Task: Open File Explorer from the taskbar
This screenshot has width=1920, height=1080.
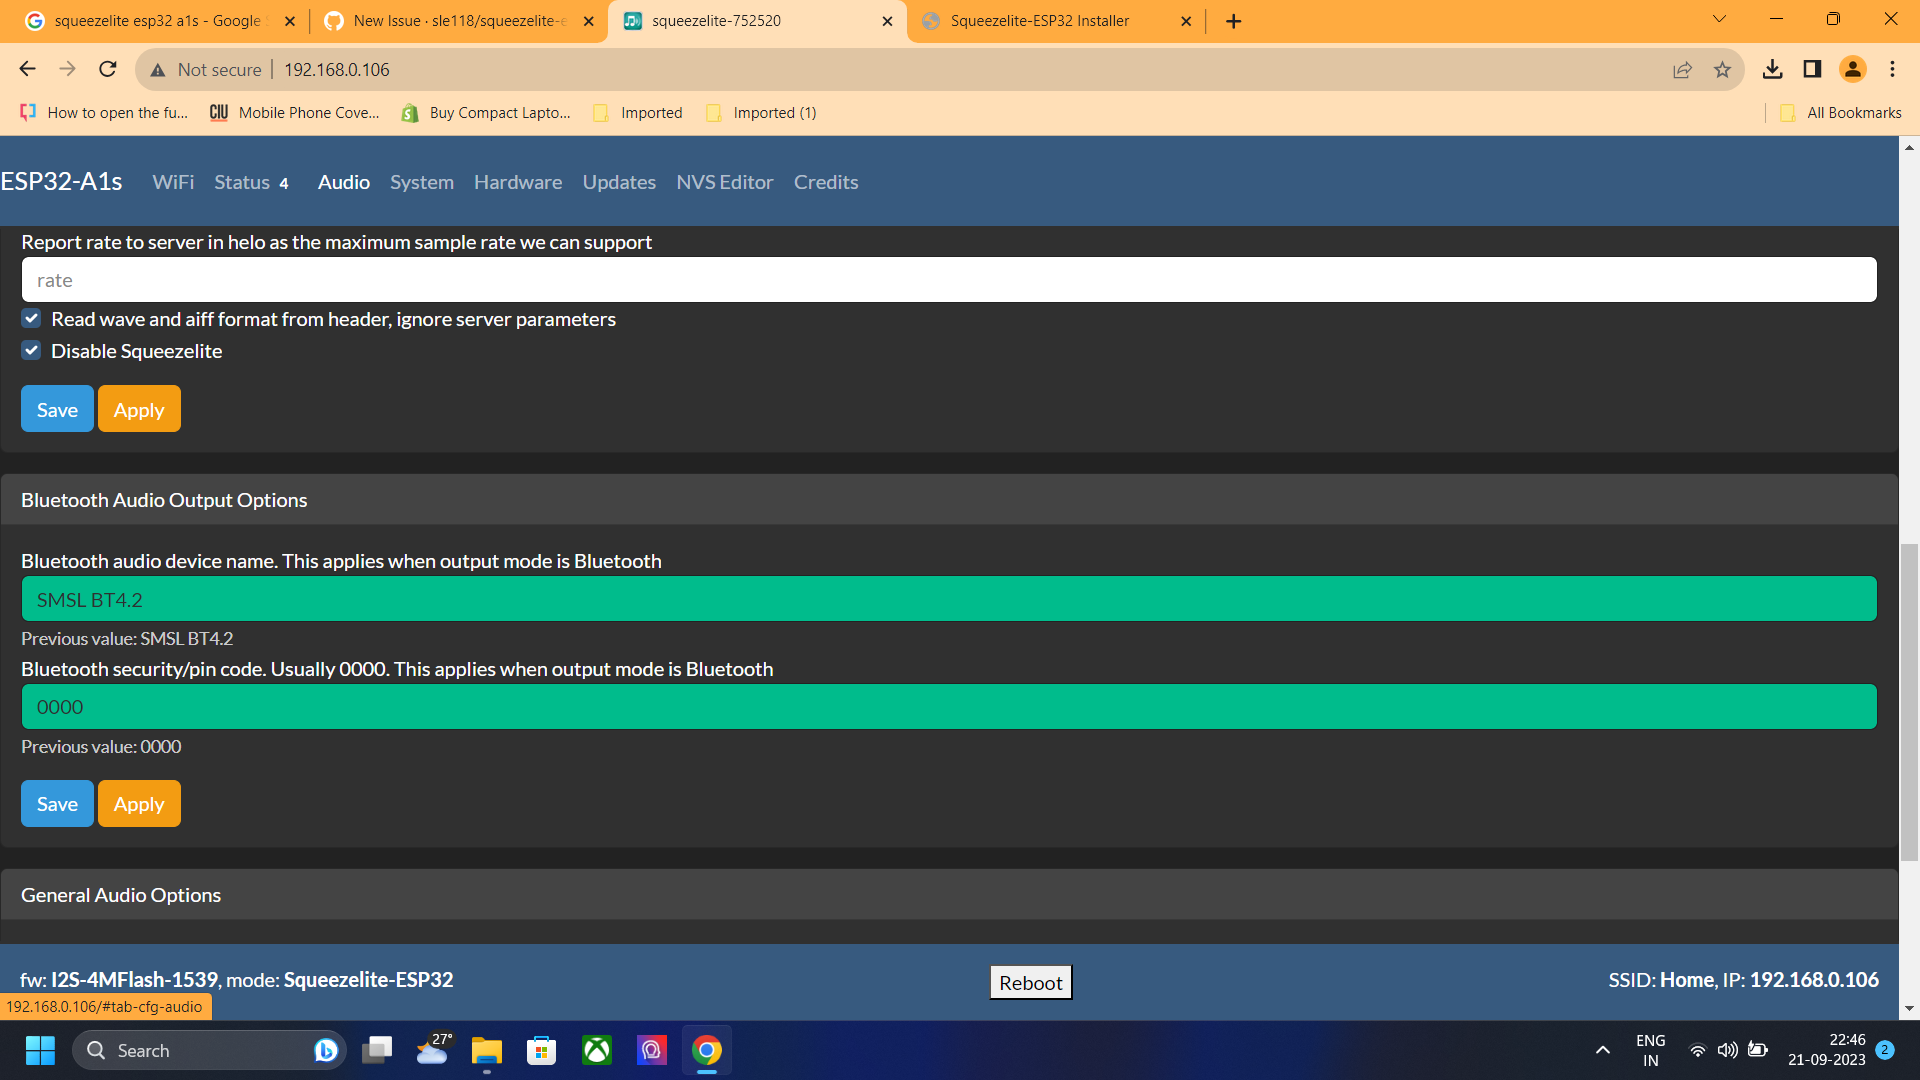Action: (486, 1050)
